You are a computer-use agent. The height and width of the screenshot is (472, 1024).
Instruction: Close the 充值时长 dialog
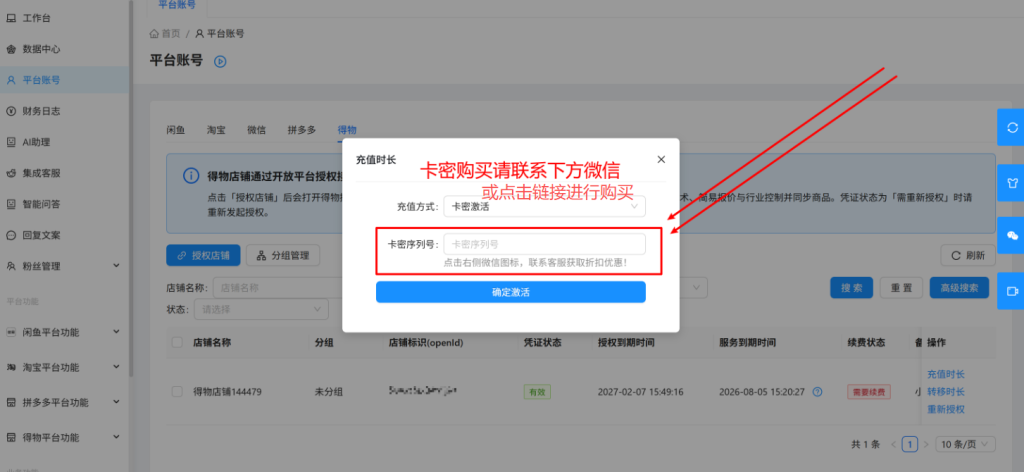click(661, 159)
